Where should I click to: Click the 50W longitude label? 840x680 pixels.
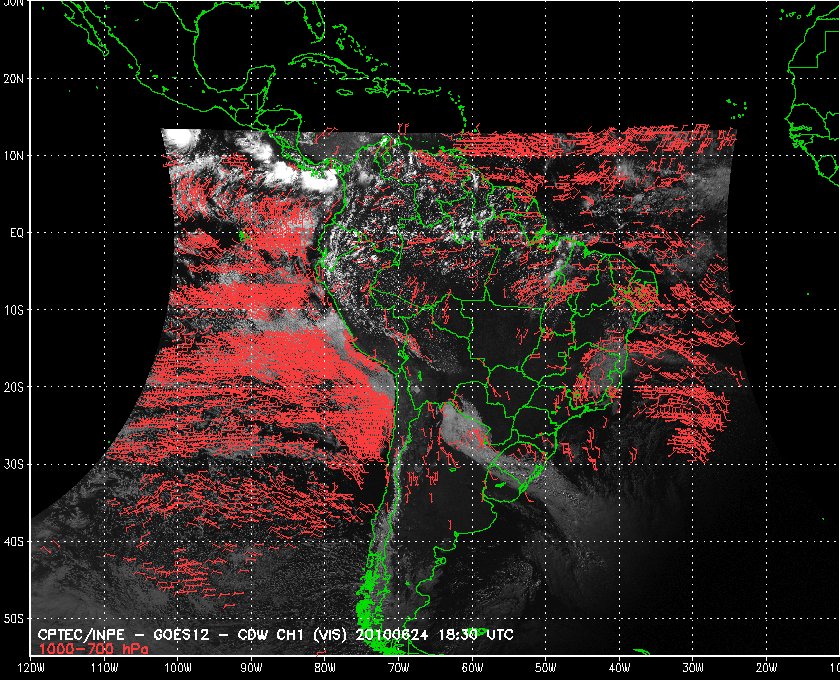tap(545, 668)
